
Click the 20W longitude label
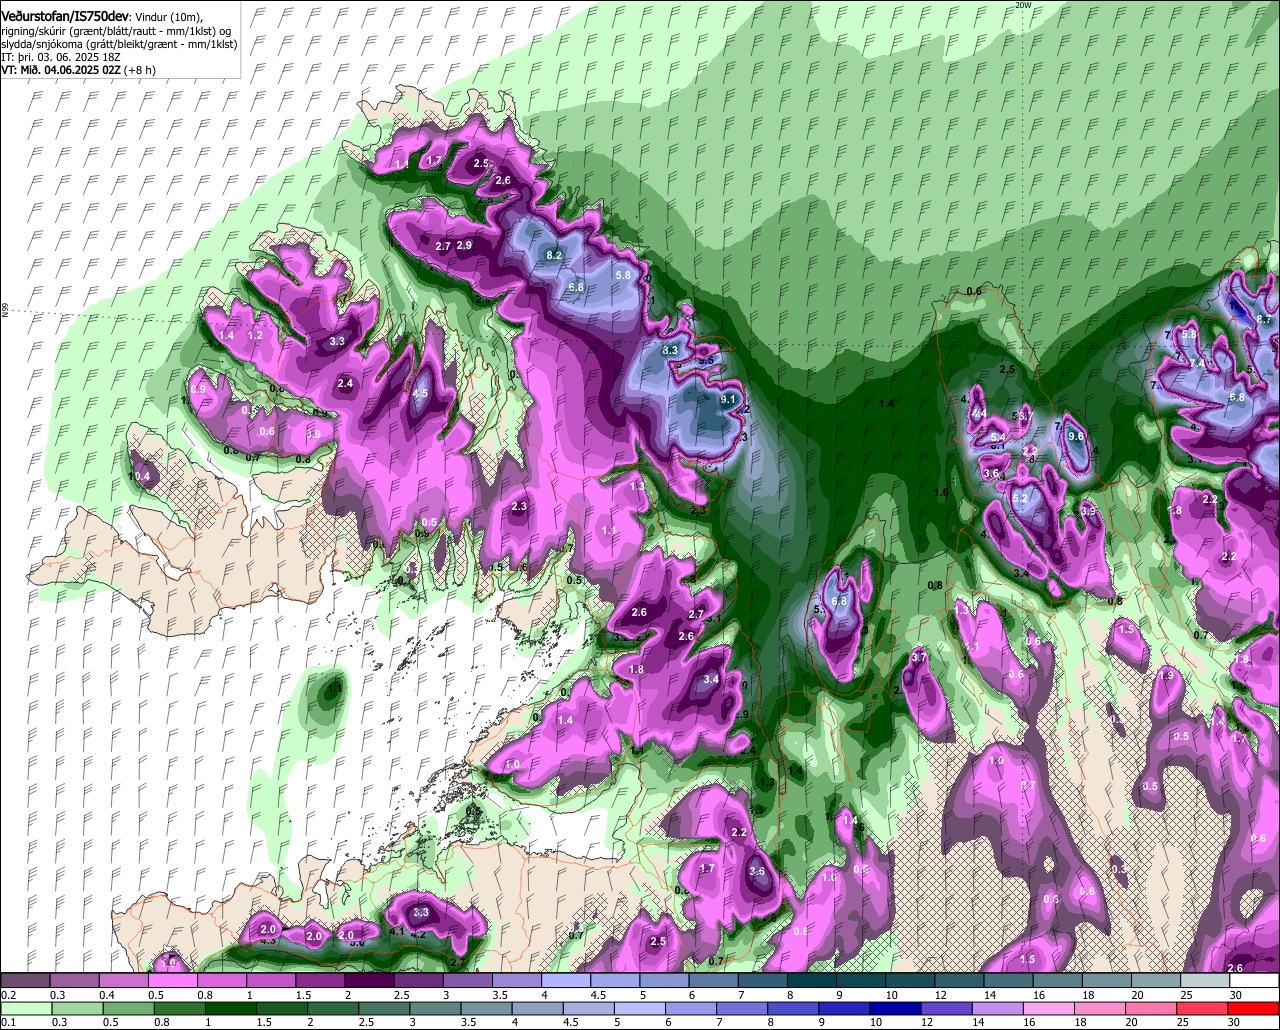(x=1021, y=5)
